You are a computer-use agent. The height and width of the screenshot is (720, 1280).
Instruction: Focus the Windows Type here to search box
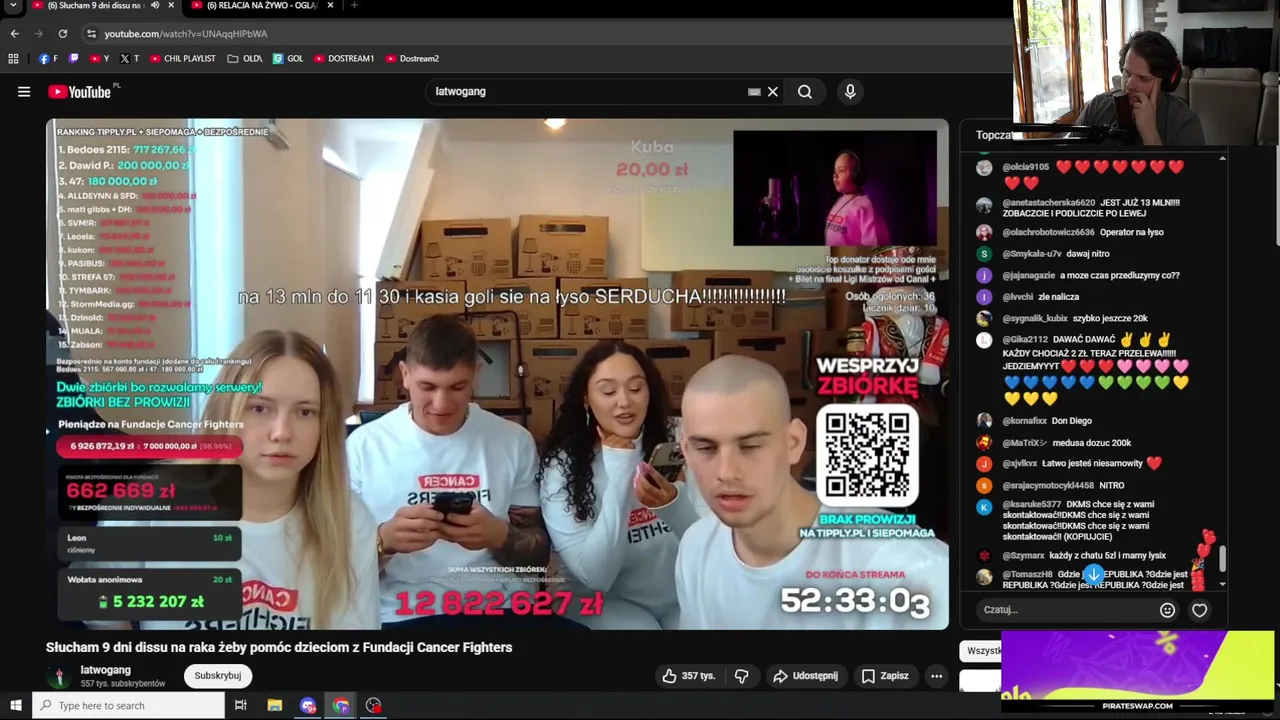point(128,706)
